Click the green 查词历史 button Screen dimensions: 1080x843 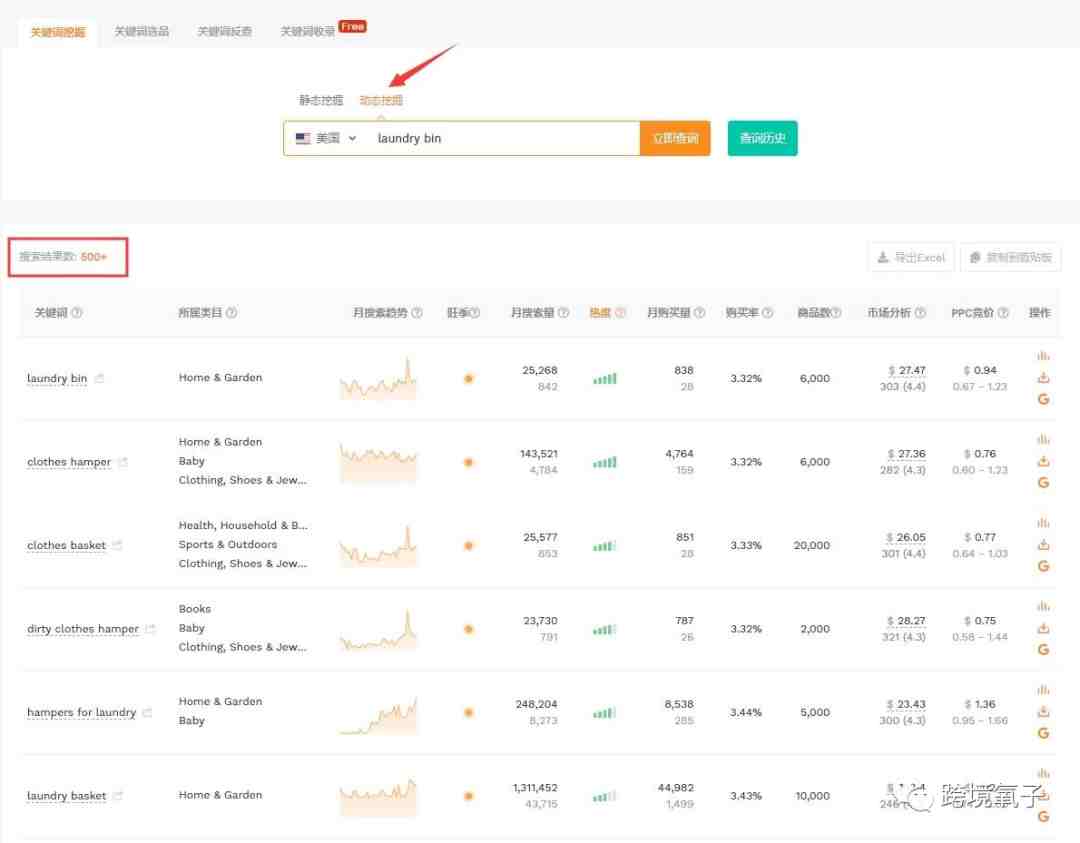pos(762,139)
